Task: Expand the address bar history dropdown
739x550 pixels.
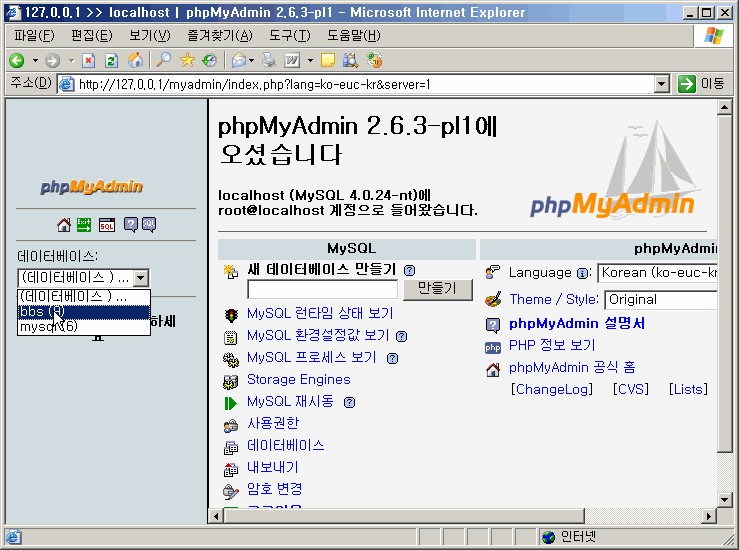Action: point(662,84)
